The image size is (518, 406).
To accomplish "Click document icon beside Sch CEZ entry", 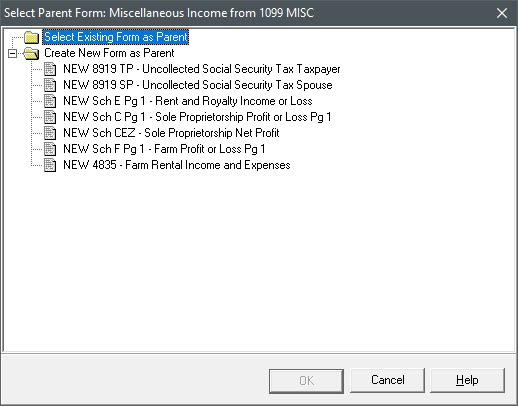I will click(x=50, y=133).
